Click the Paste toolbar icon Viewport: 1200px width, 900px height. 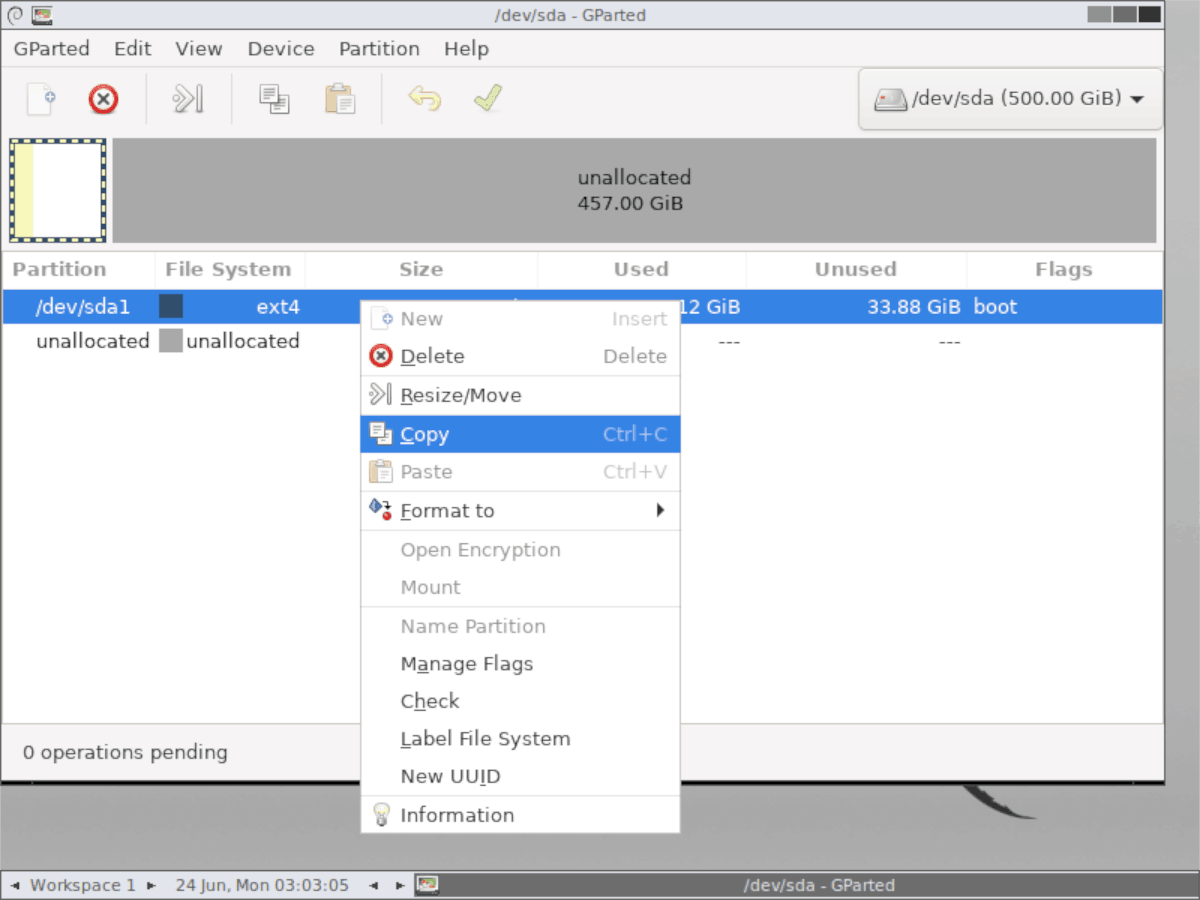(339, 98)
